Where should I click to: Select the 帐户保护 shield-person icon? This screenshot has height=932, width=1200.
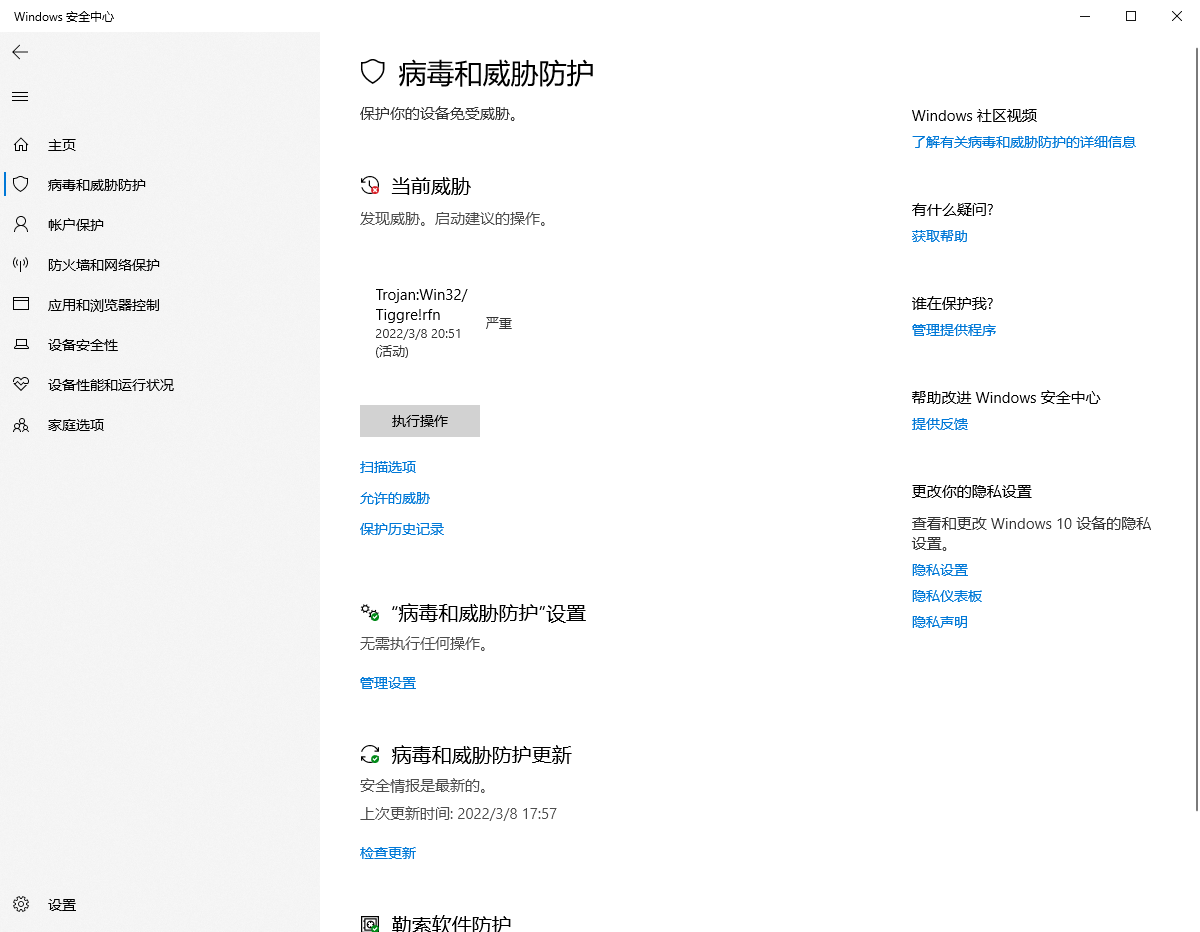point(21,224)
